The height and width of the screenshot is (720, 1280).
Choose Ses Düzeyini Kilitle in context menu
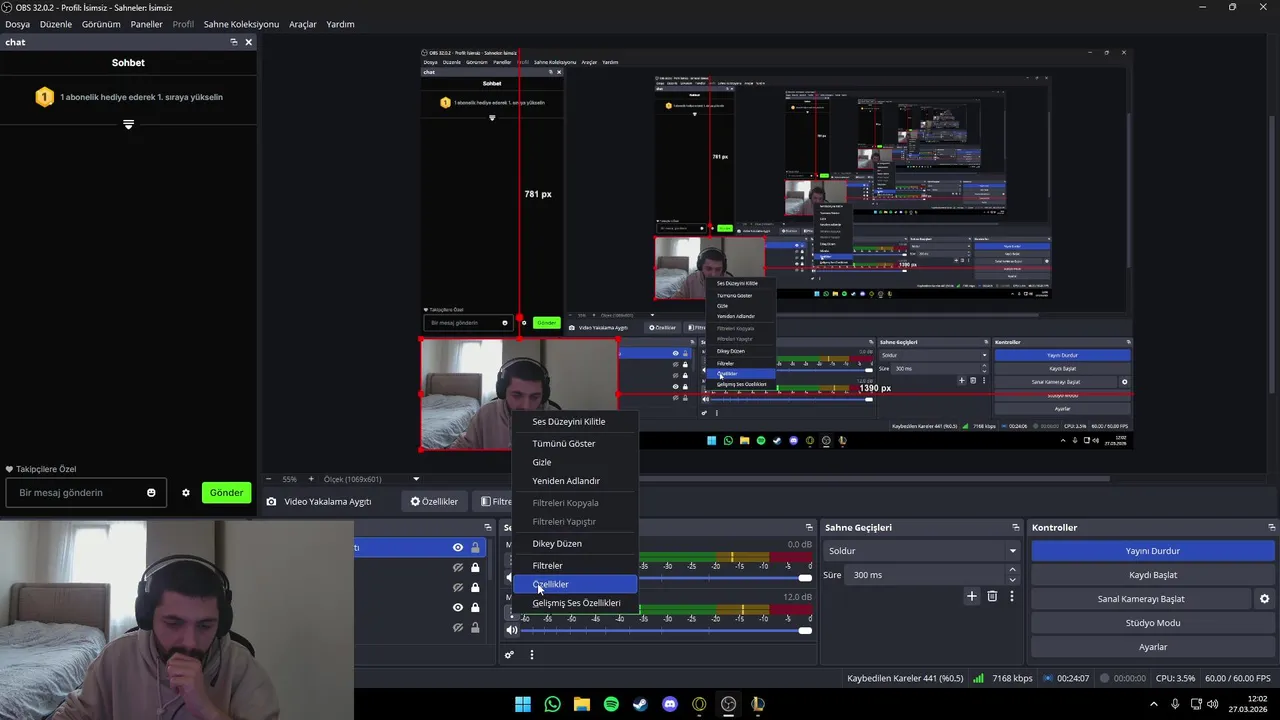[575, 422]
